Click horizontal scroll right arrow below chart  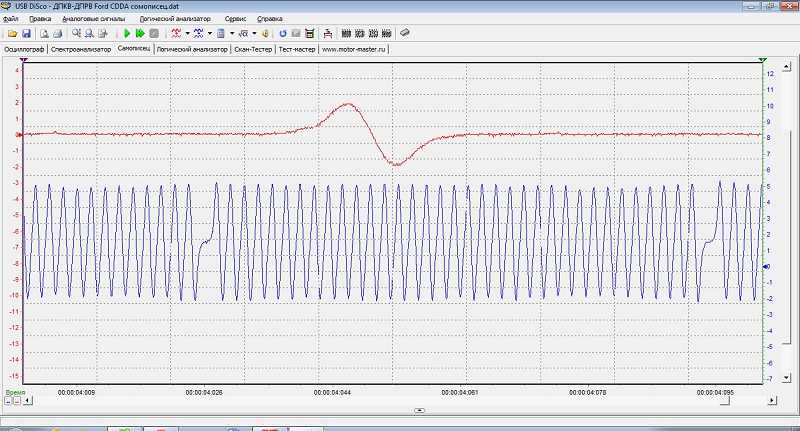point(772,400)
